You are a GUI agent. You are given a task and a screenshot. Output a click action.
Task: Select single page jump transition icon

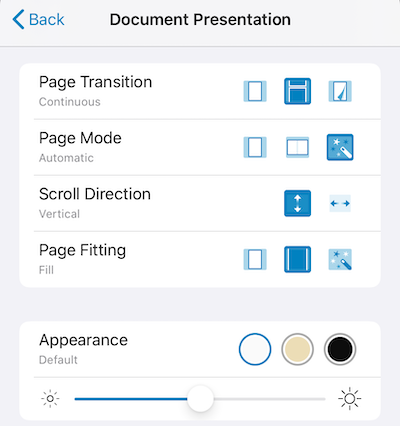[255, 91]
